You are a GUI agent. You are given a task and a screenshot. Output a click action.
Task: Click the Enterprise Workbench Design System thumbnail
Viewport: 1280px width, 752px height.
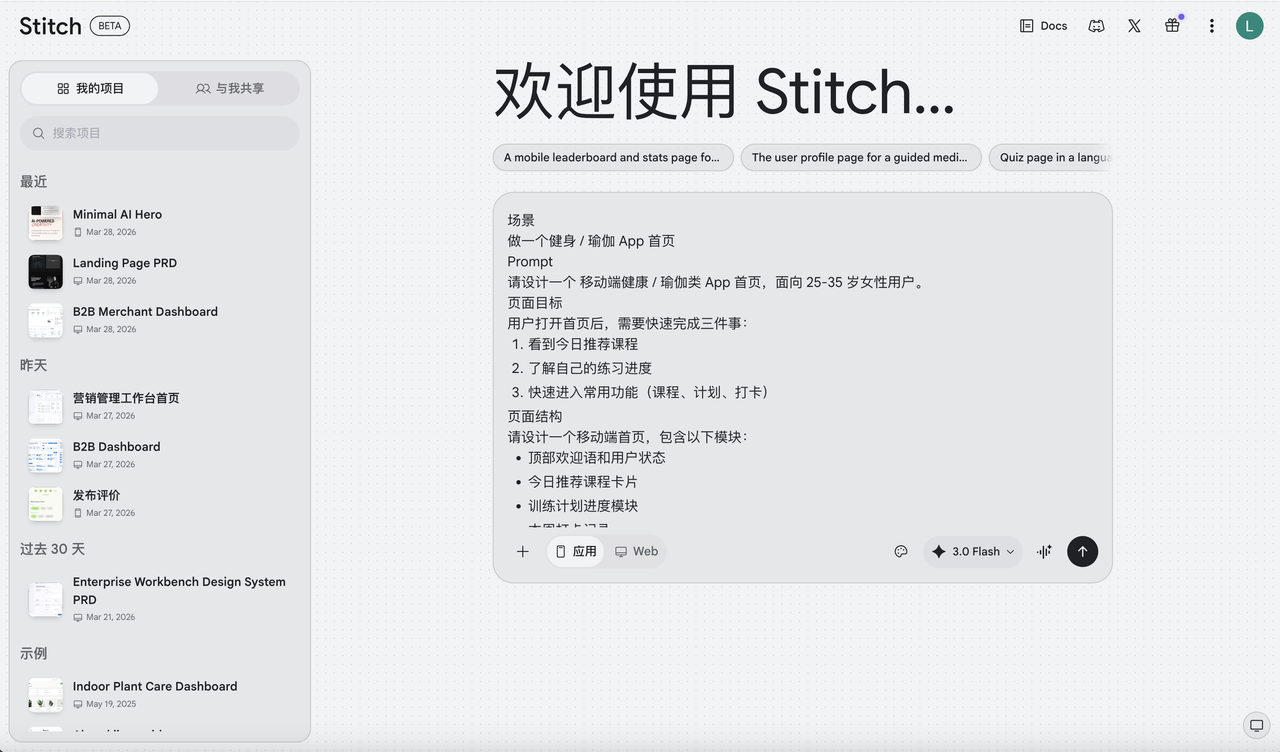click(x=46, y=599)
